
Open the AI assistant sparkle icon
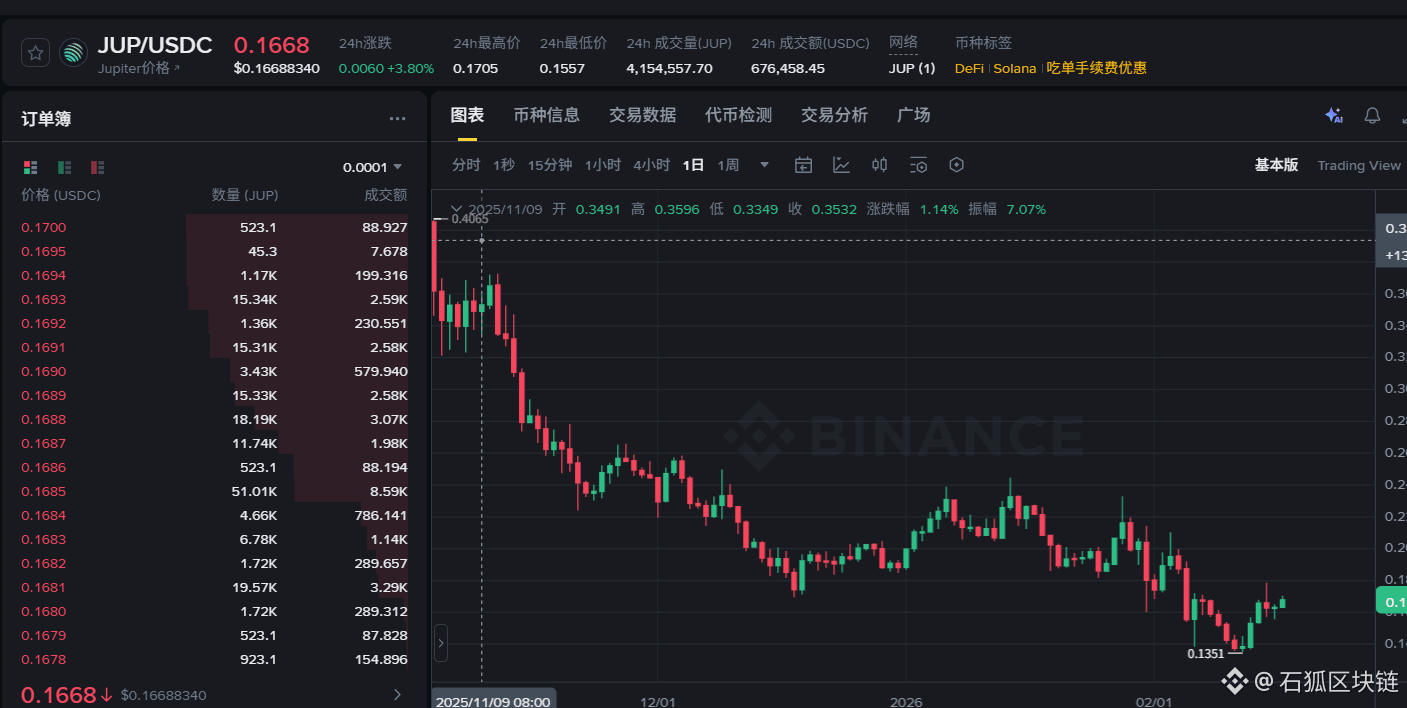[1333, 115]
